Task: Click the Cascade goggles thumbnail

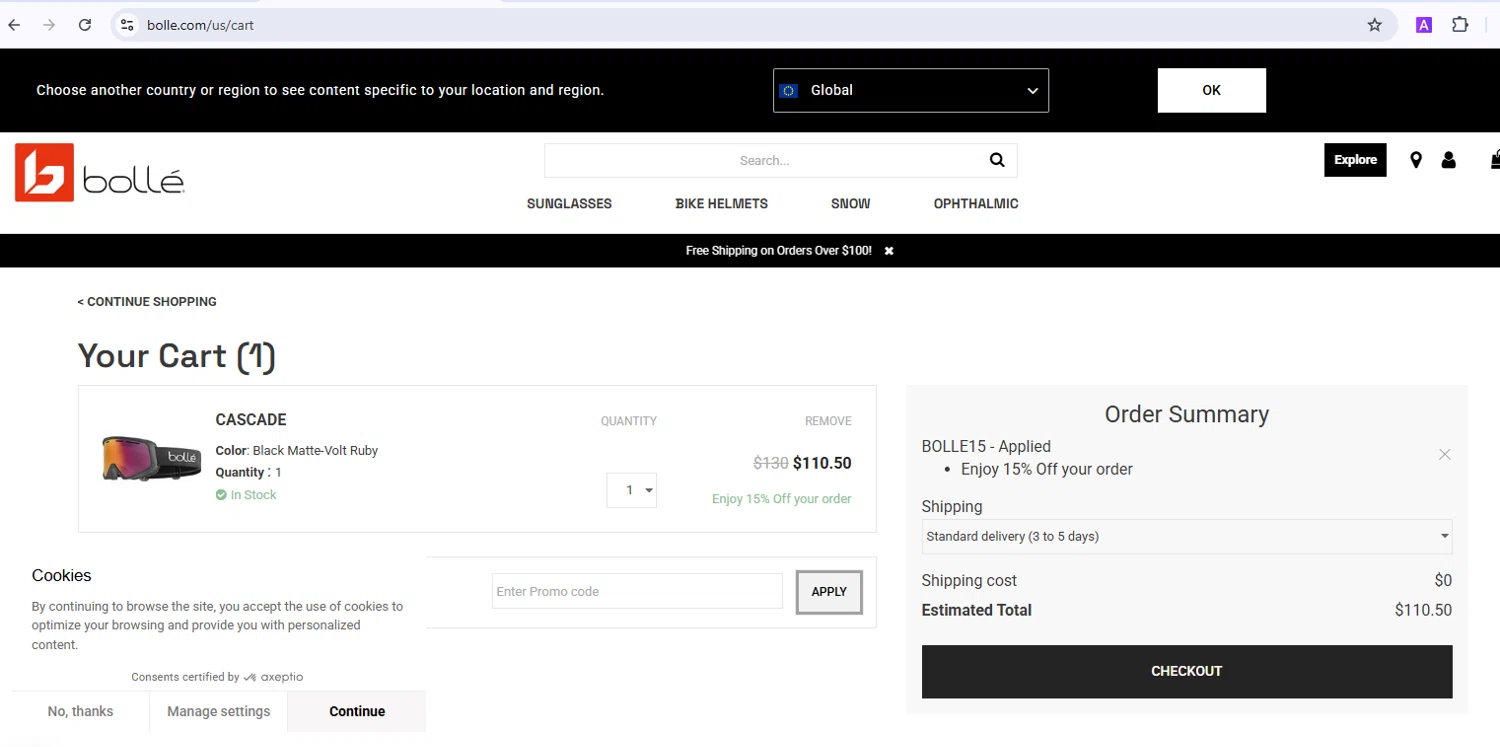Action: click(152, 458)
